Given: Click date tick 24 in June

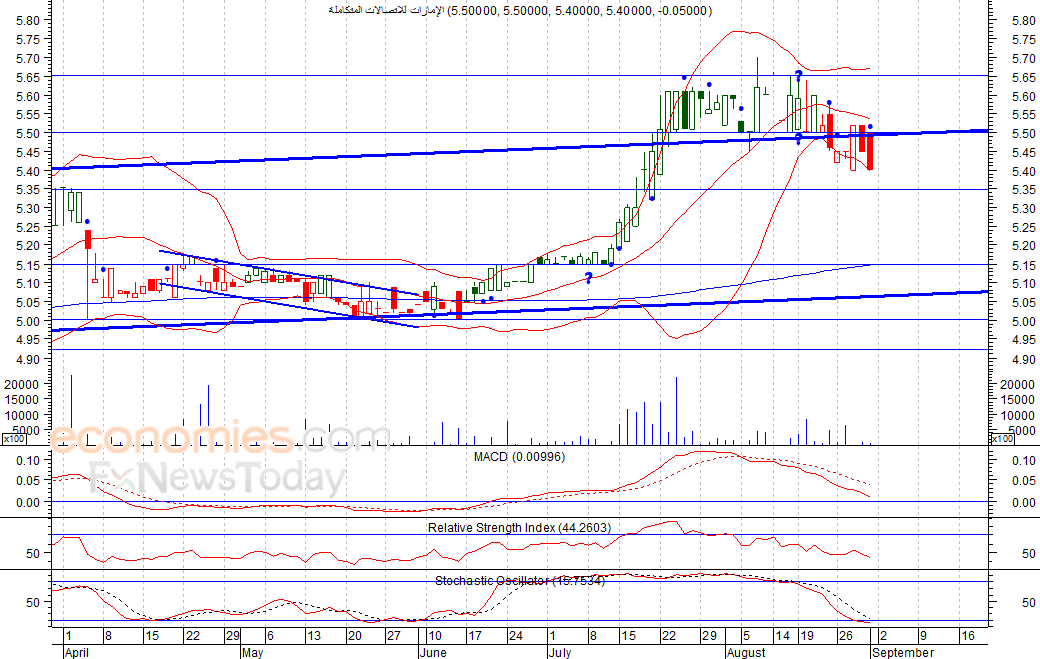Looking at the screenshot, I should pyautogui.click(x=515, y=636).
